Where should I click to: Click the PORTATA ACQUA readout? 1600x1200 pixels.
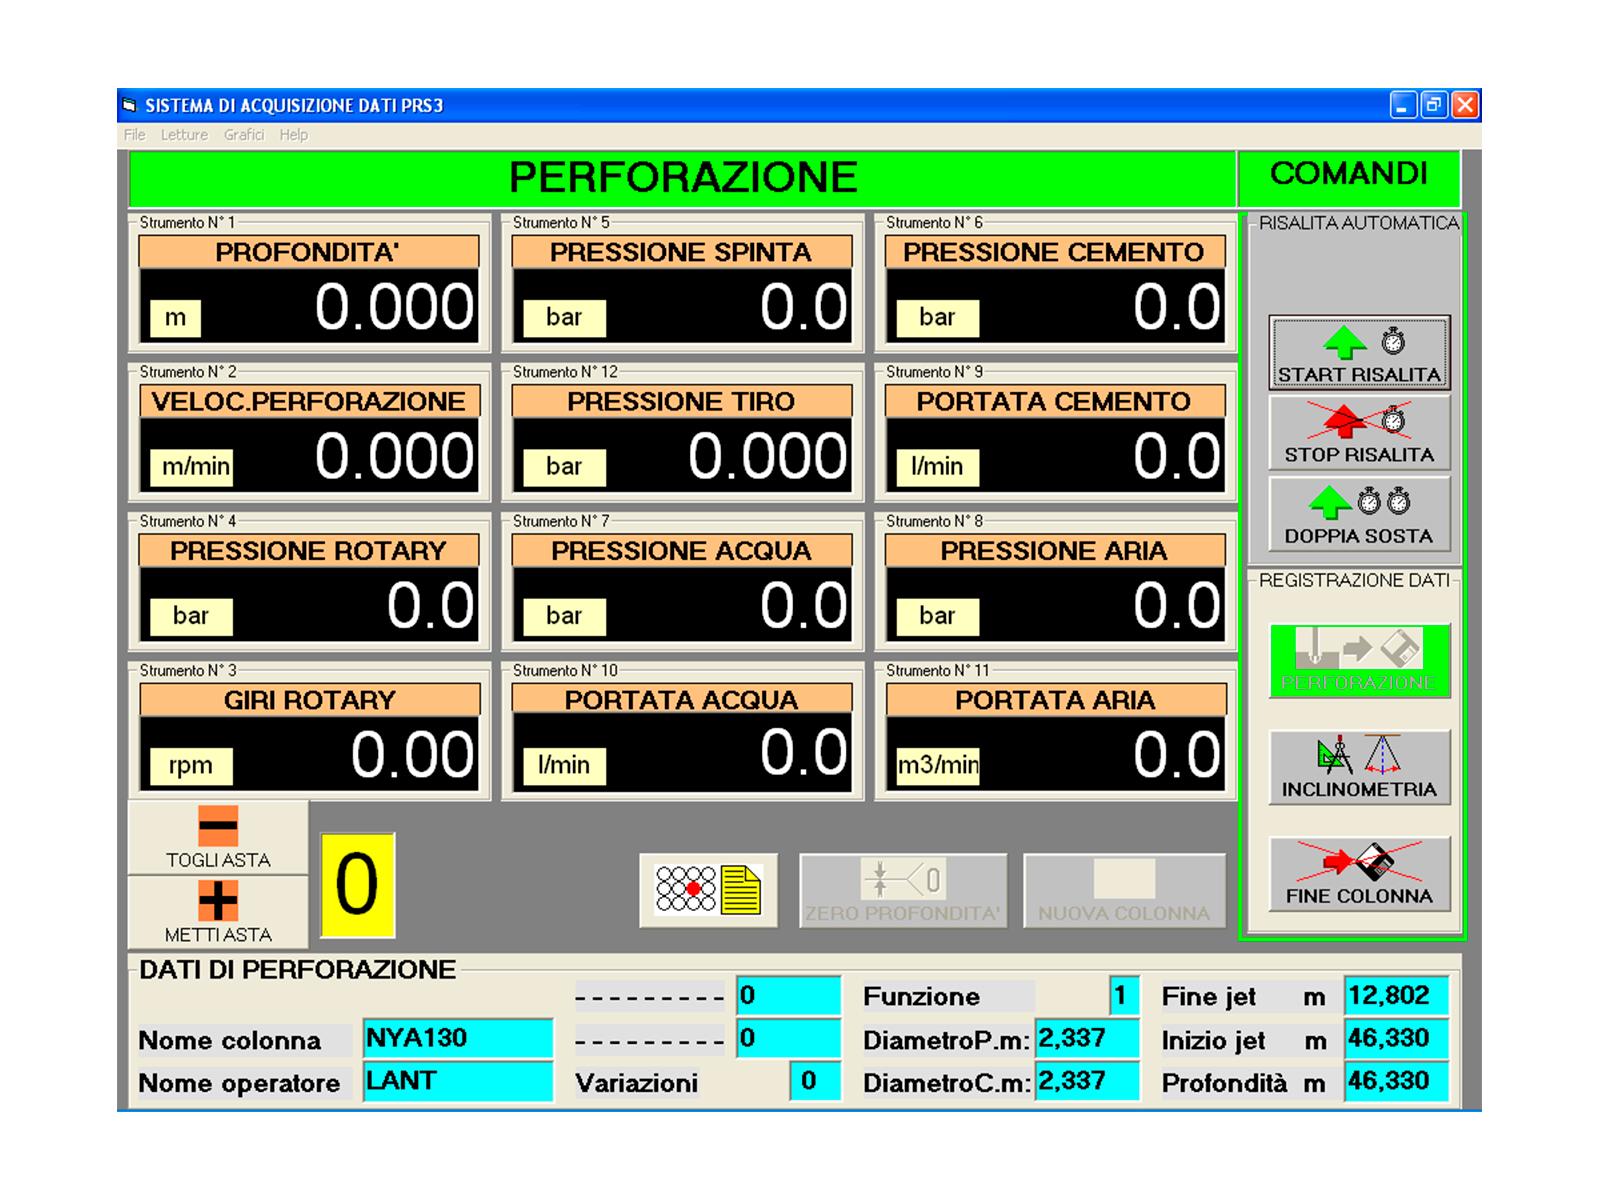pos(682,753)
